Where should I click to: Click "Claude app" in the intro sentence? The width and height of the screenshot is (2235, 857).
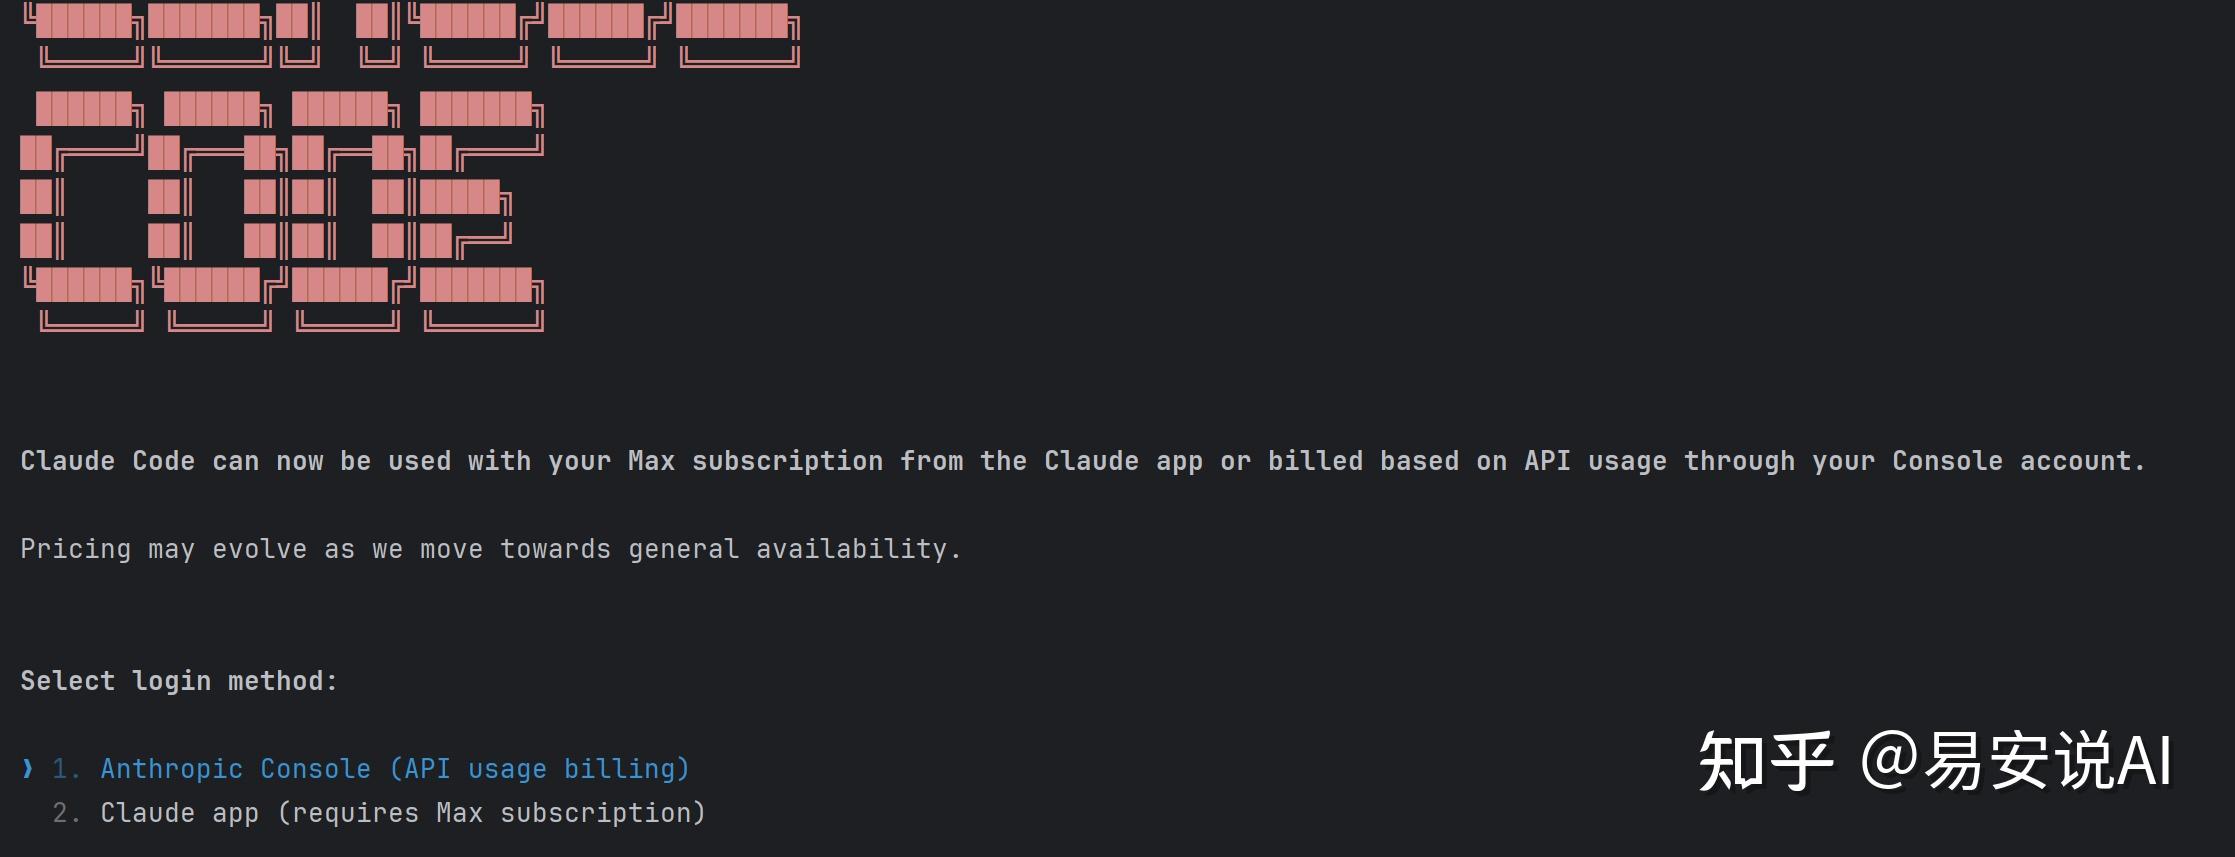coord(1123,461)
